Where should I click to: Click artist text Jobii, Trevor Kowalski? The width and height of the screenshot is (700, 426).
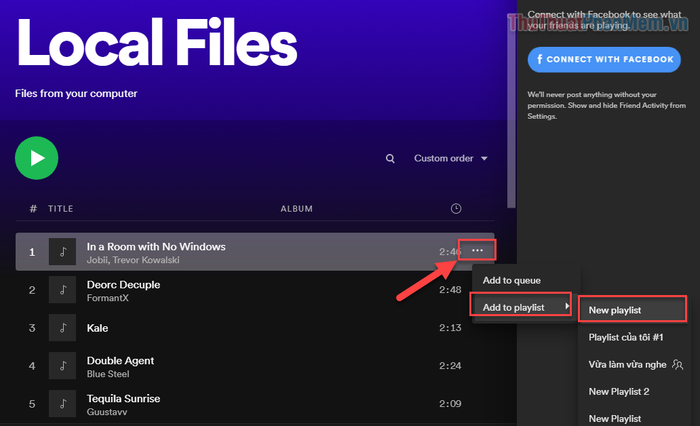click(x=133, y=260)
